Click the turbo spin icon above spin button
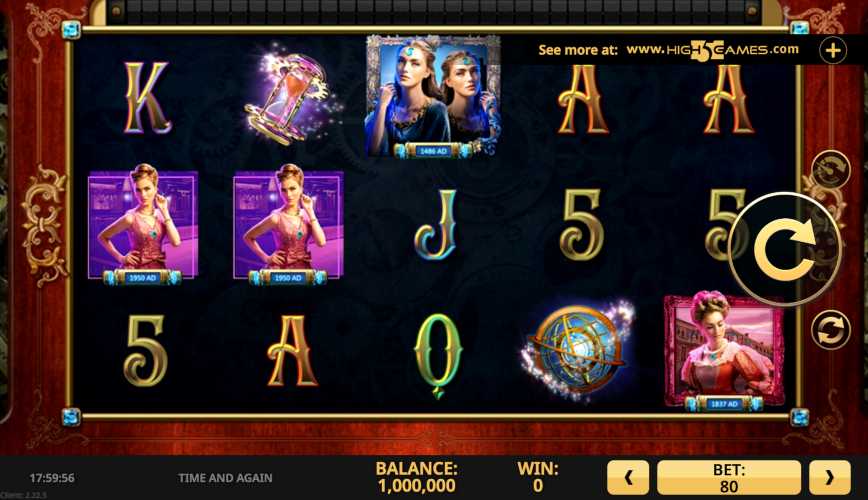This screenshot has height=500, width=868. pyautogui.click(x=830, y=169)
